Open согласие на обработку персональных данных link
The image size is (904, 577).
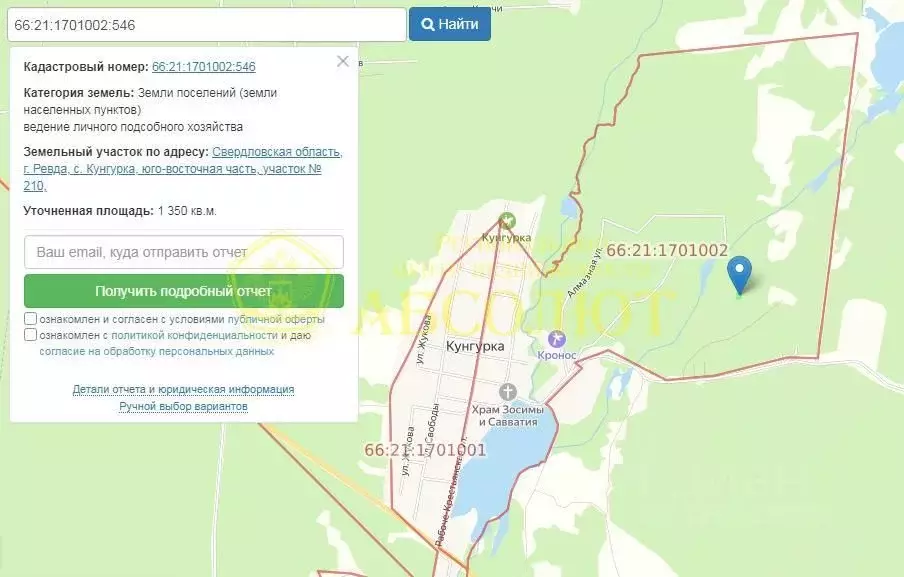[156, 352]
